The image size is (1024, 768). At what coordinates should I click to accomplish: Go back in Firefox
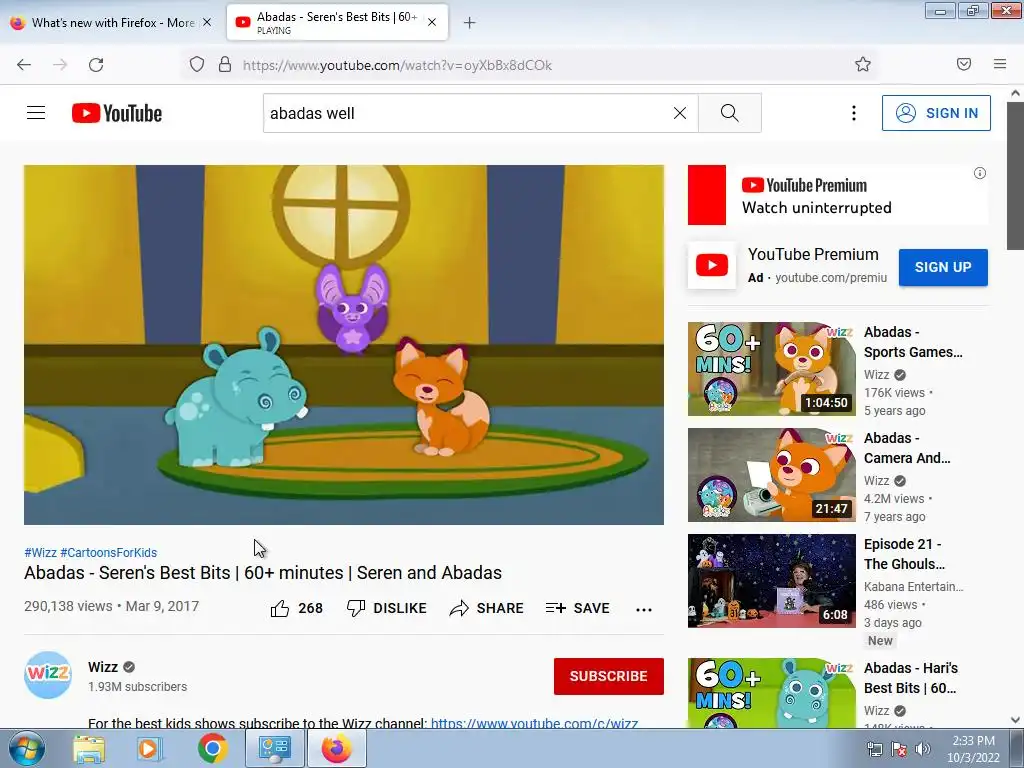pyautogui.click(x=24, y=65)
